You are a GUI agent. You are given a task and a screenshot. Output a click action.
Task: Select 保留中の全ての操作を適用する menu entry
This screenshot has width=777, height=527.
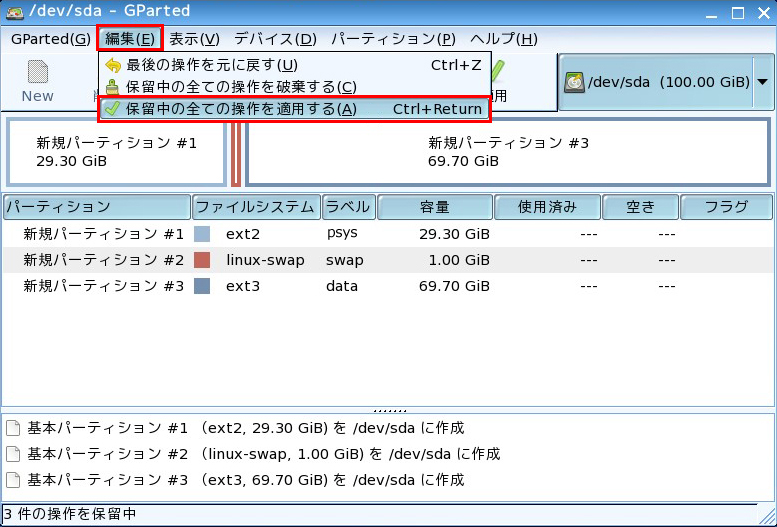point(240,109)
